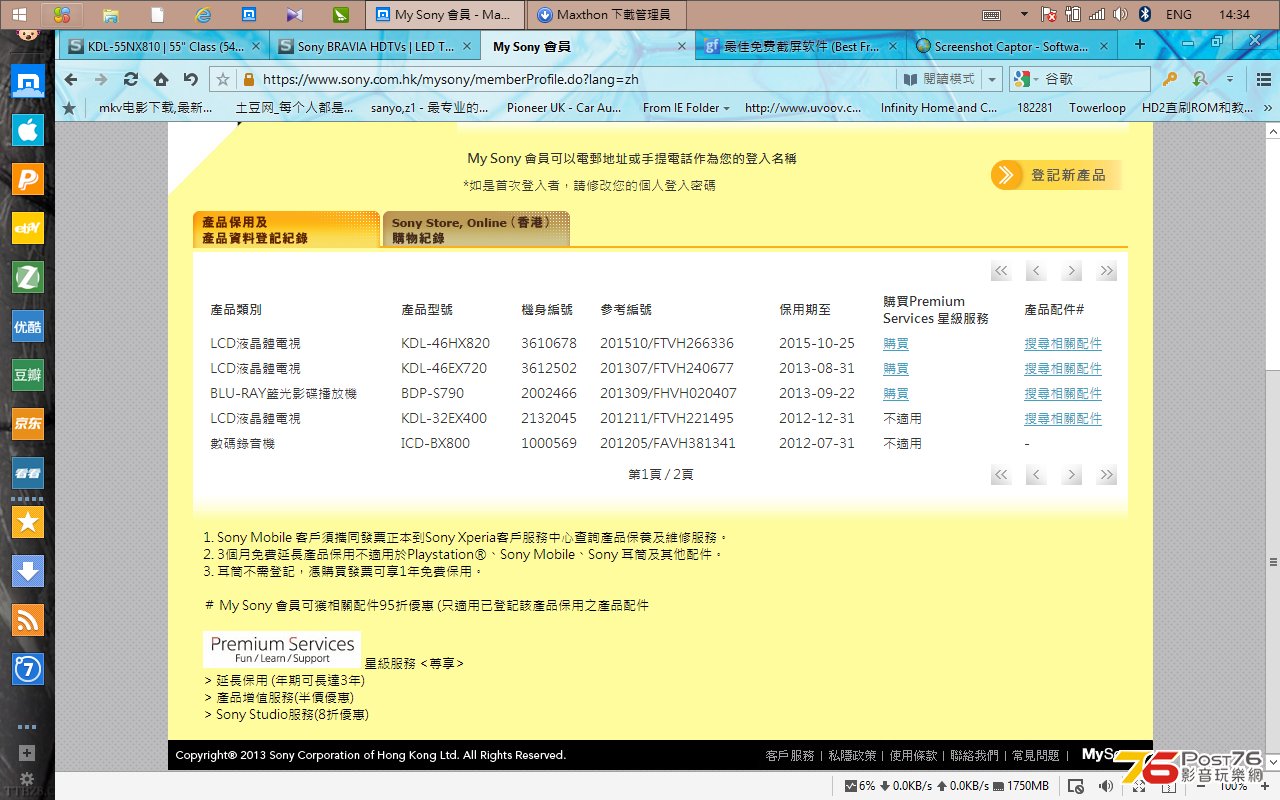Image resolution: width=1280 pixels, height=800 pixels.
Task: Open the PayPal shortcut in sidebar
Action: point(27,179)
